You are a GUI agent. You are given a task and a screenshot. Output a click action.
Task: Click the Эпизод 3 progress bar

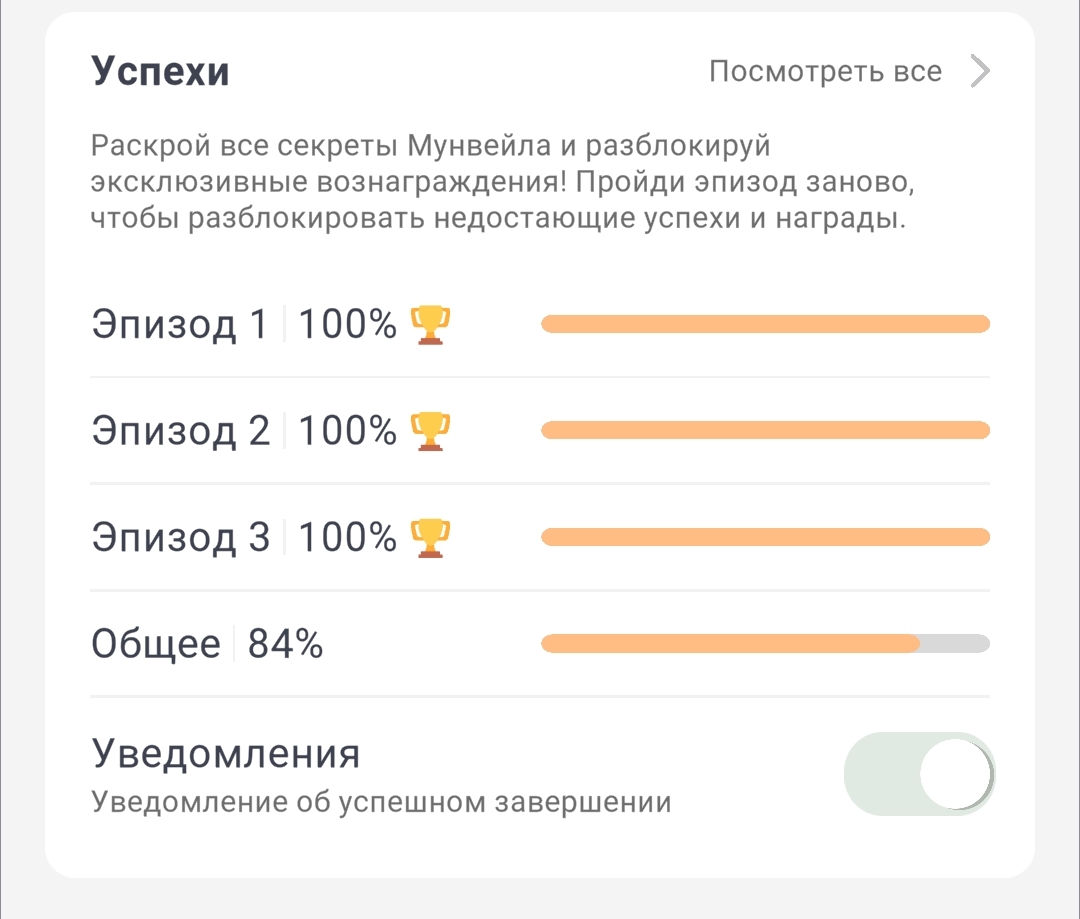(765, 537)
